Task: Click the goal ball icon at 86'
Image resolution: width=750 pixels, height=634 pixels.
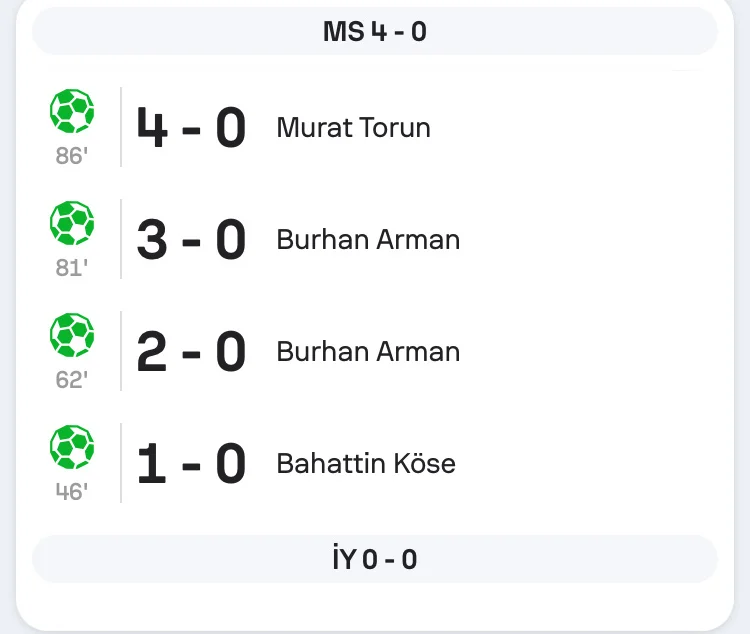Action: pos(72,111)
